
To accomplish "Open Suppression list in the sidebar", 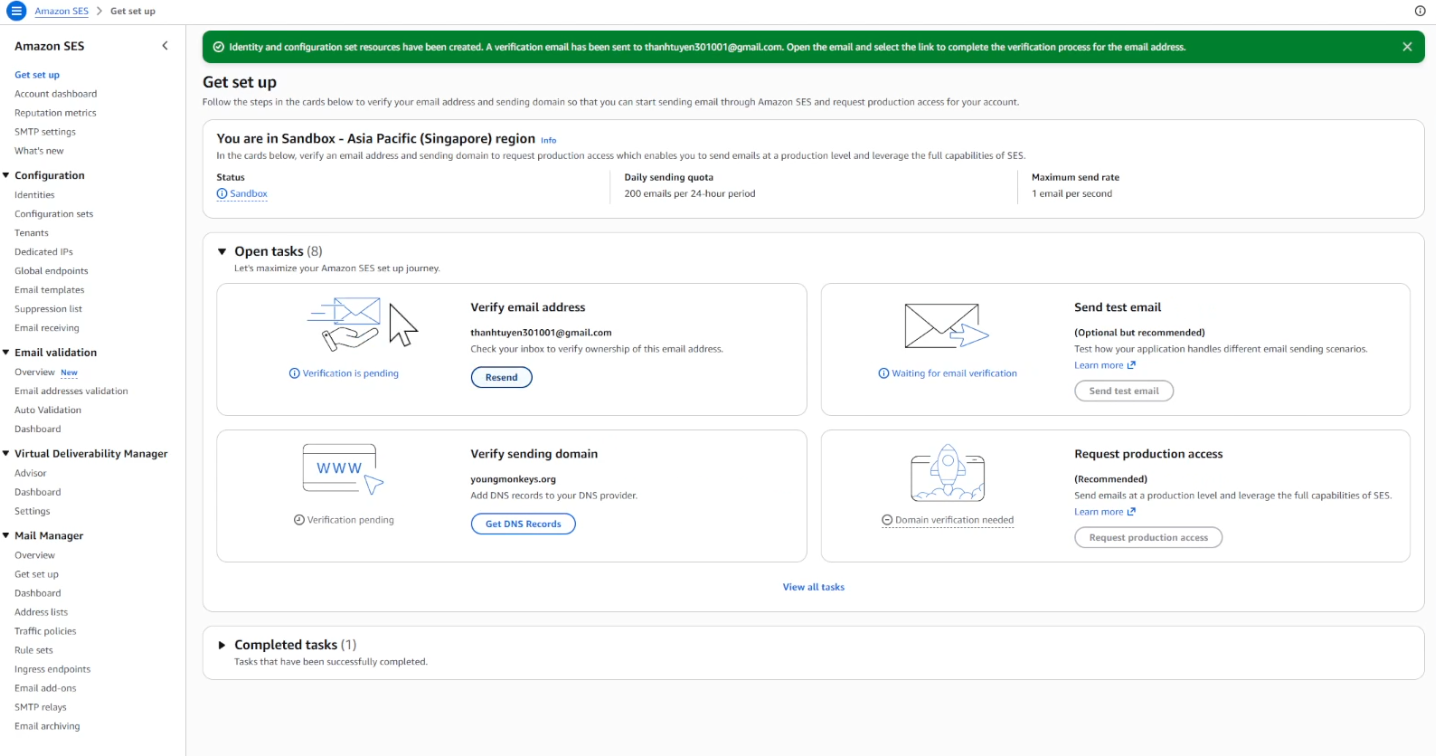I will pos(48,309).
